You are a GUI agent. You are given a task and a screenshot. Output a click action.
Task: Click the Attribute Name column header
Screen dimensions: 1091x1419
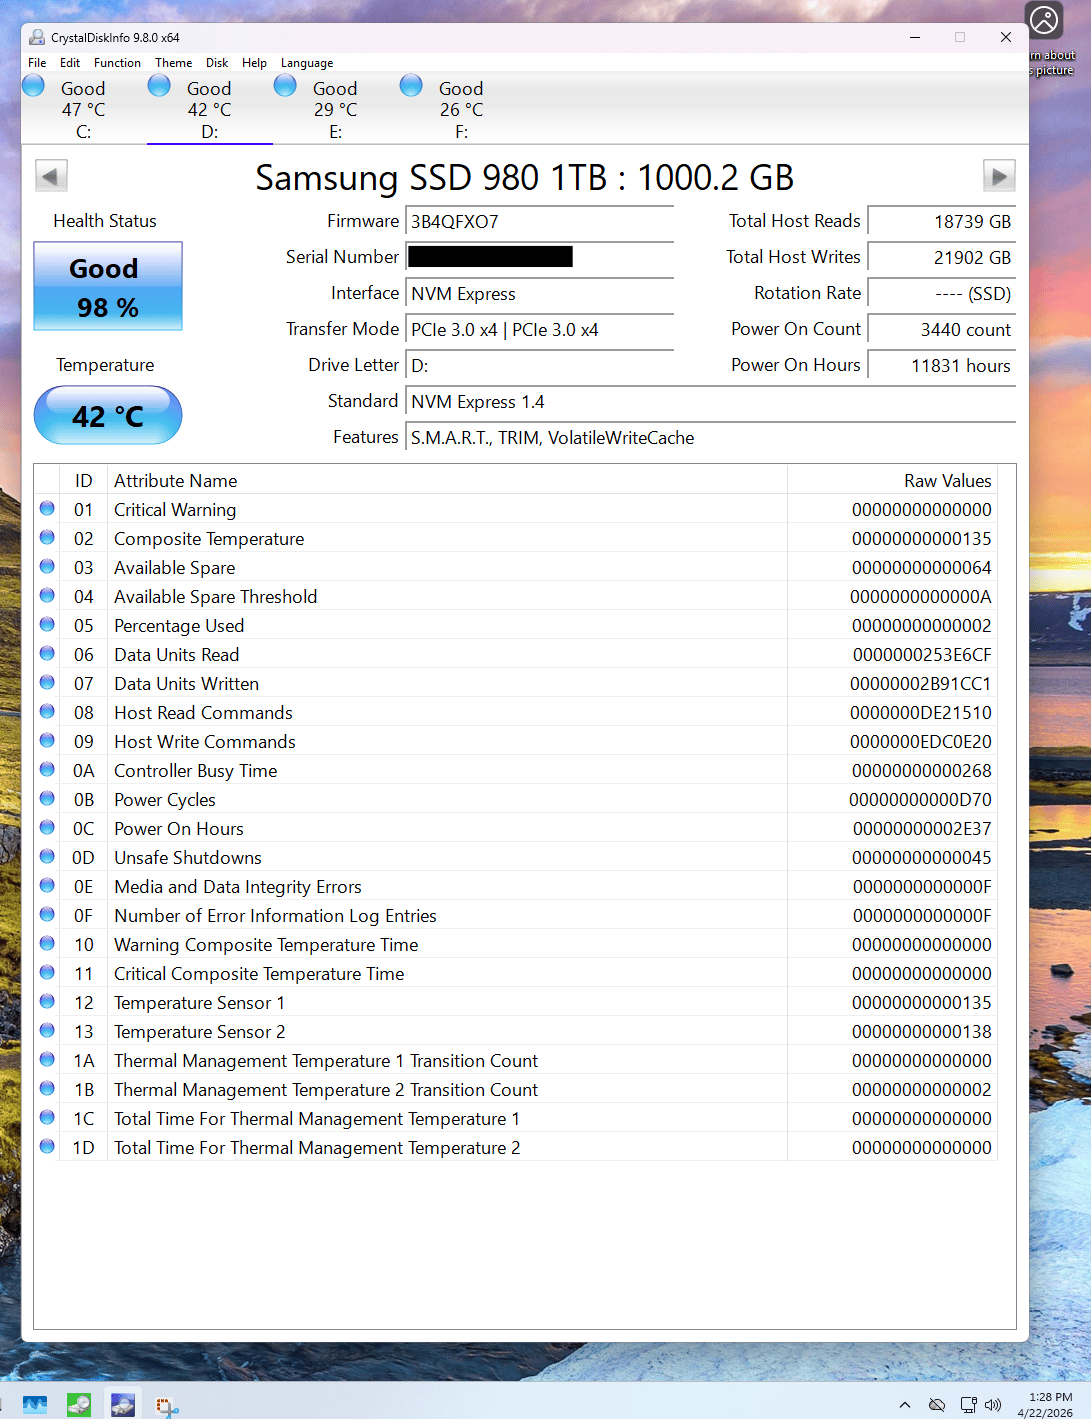coord(176,481)
